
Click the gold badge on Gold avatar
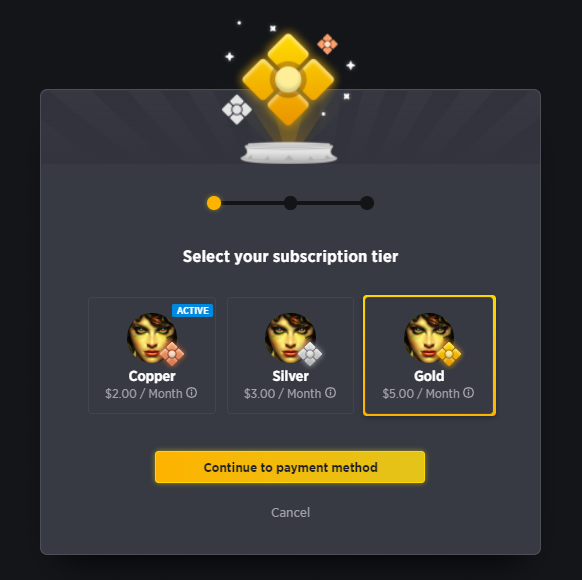pos(449,354)
